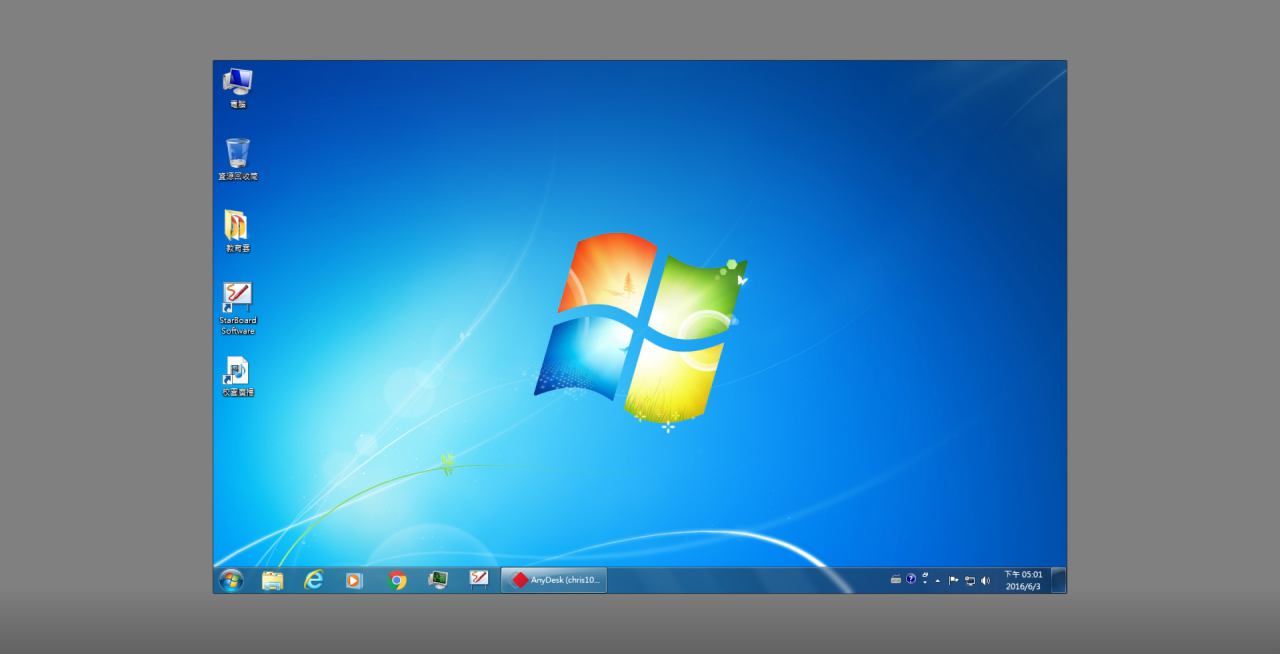The width and height of the screenshot is (1280, 654).
Task: Select the StarBoard Software desktop shortcut
Action: (x=237, y=308)
